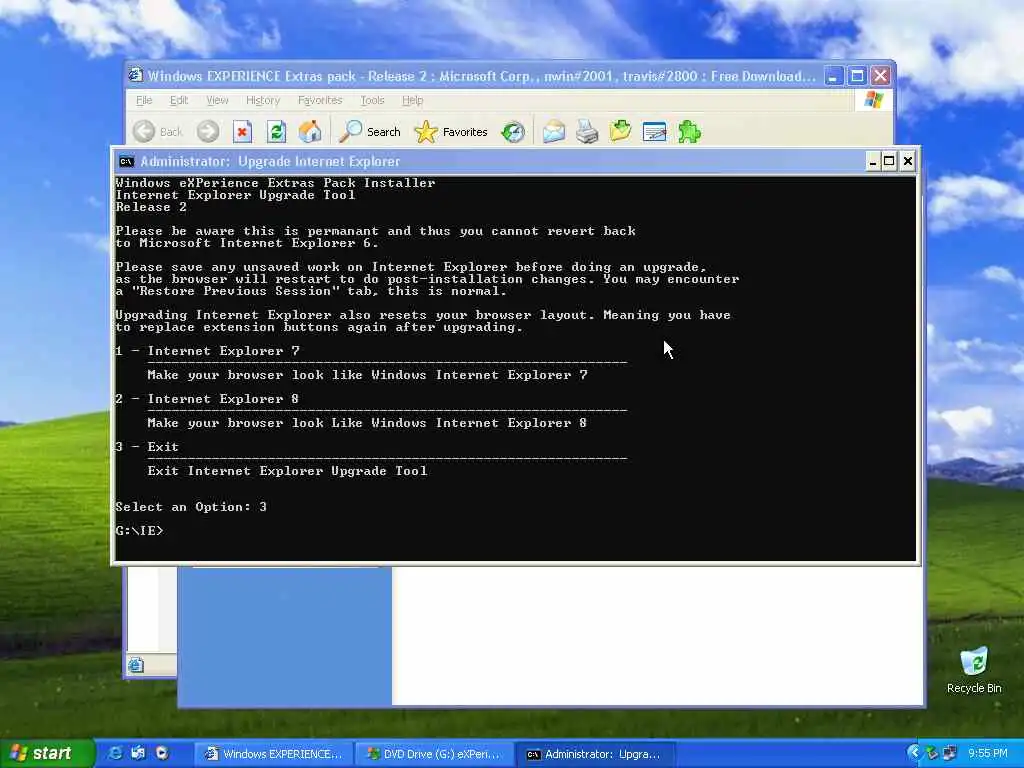Open the green puzzle piece extensions icon

point(690,132)
